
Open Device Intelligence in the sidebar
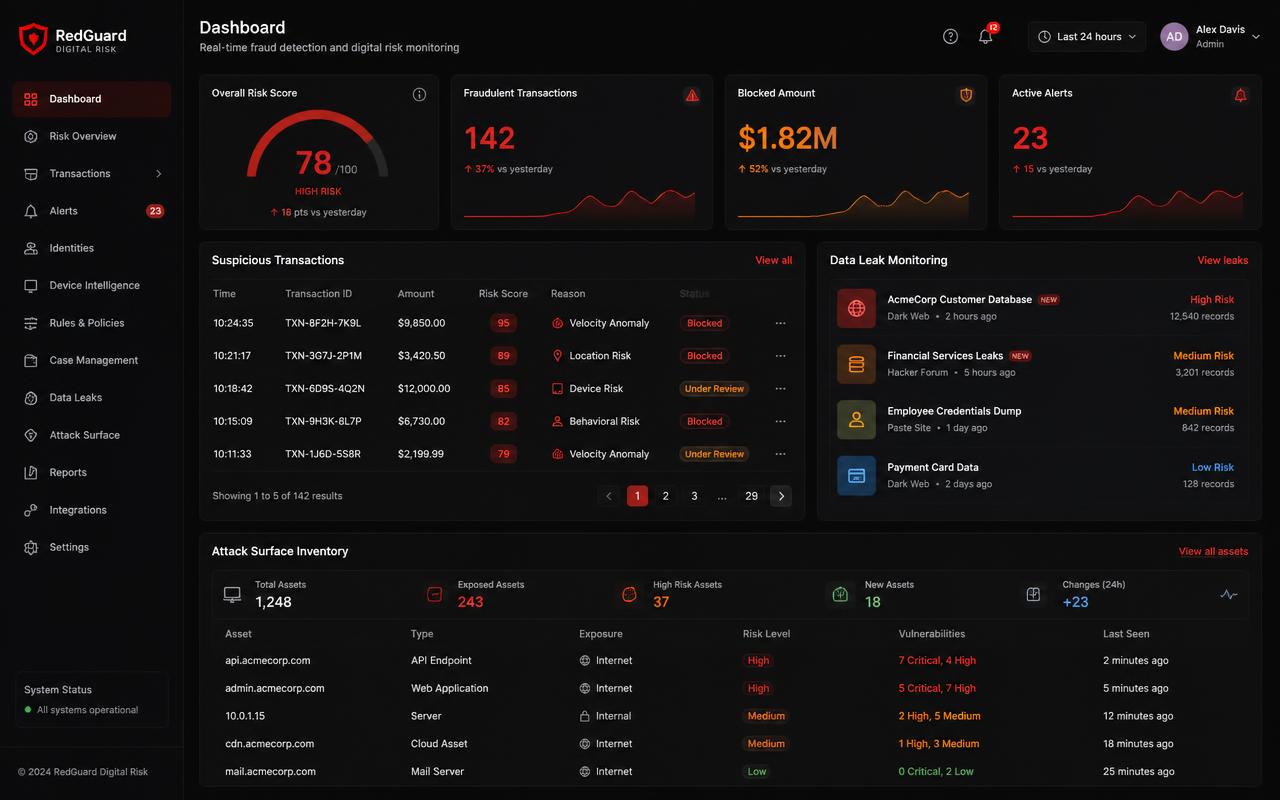(x=92, y=286)
